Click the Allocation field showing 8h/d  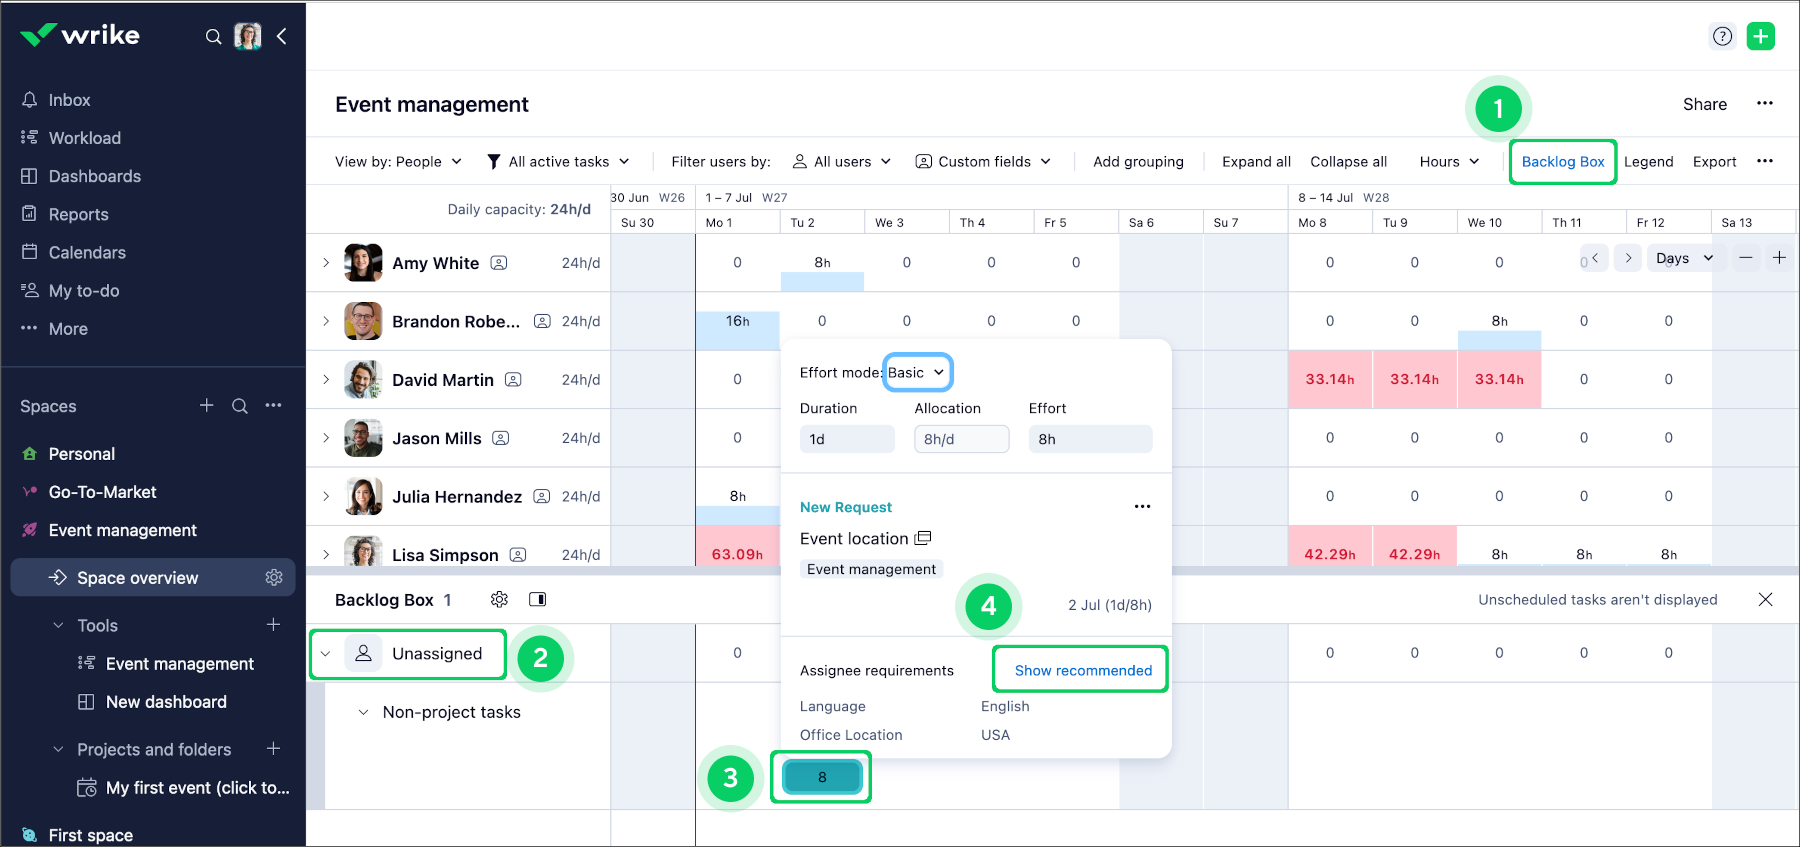(x=961, y=439)
